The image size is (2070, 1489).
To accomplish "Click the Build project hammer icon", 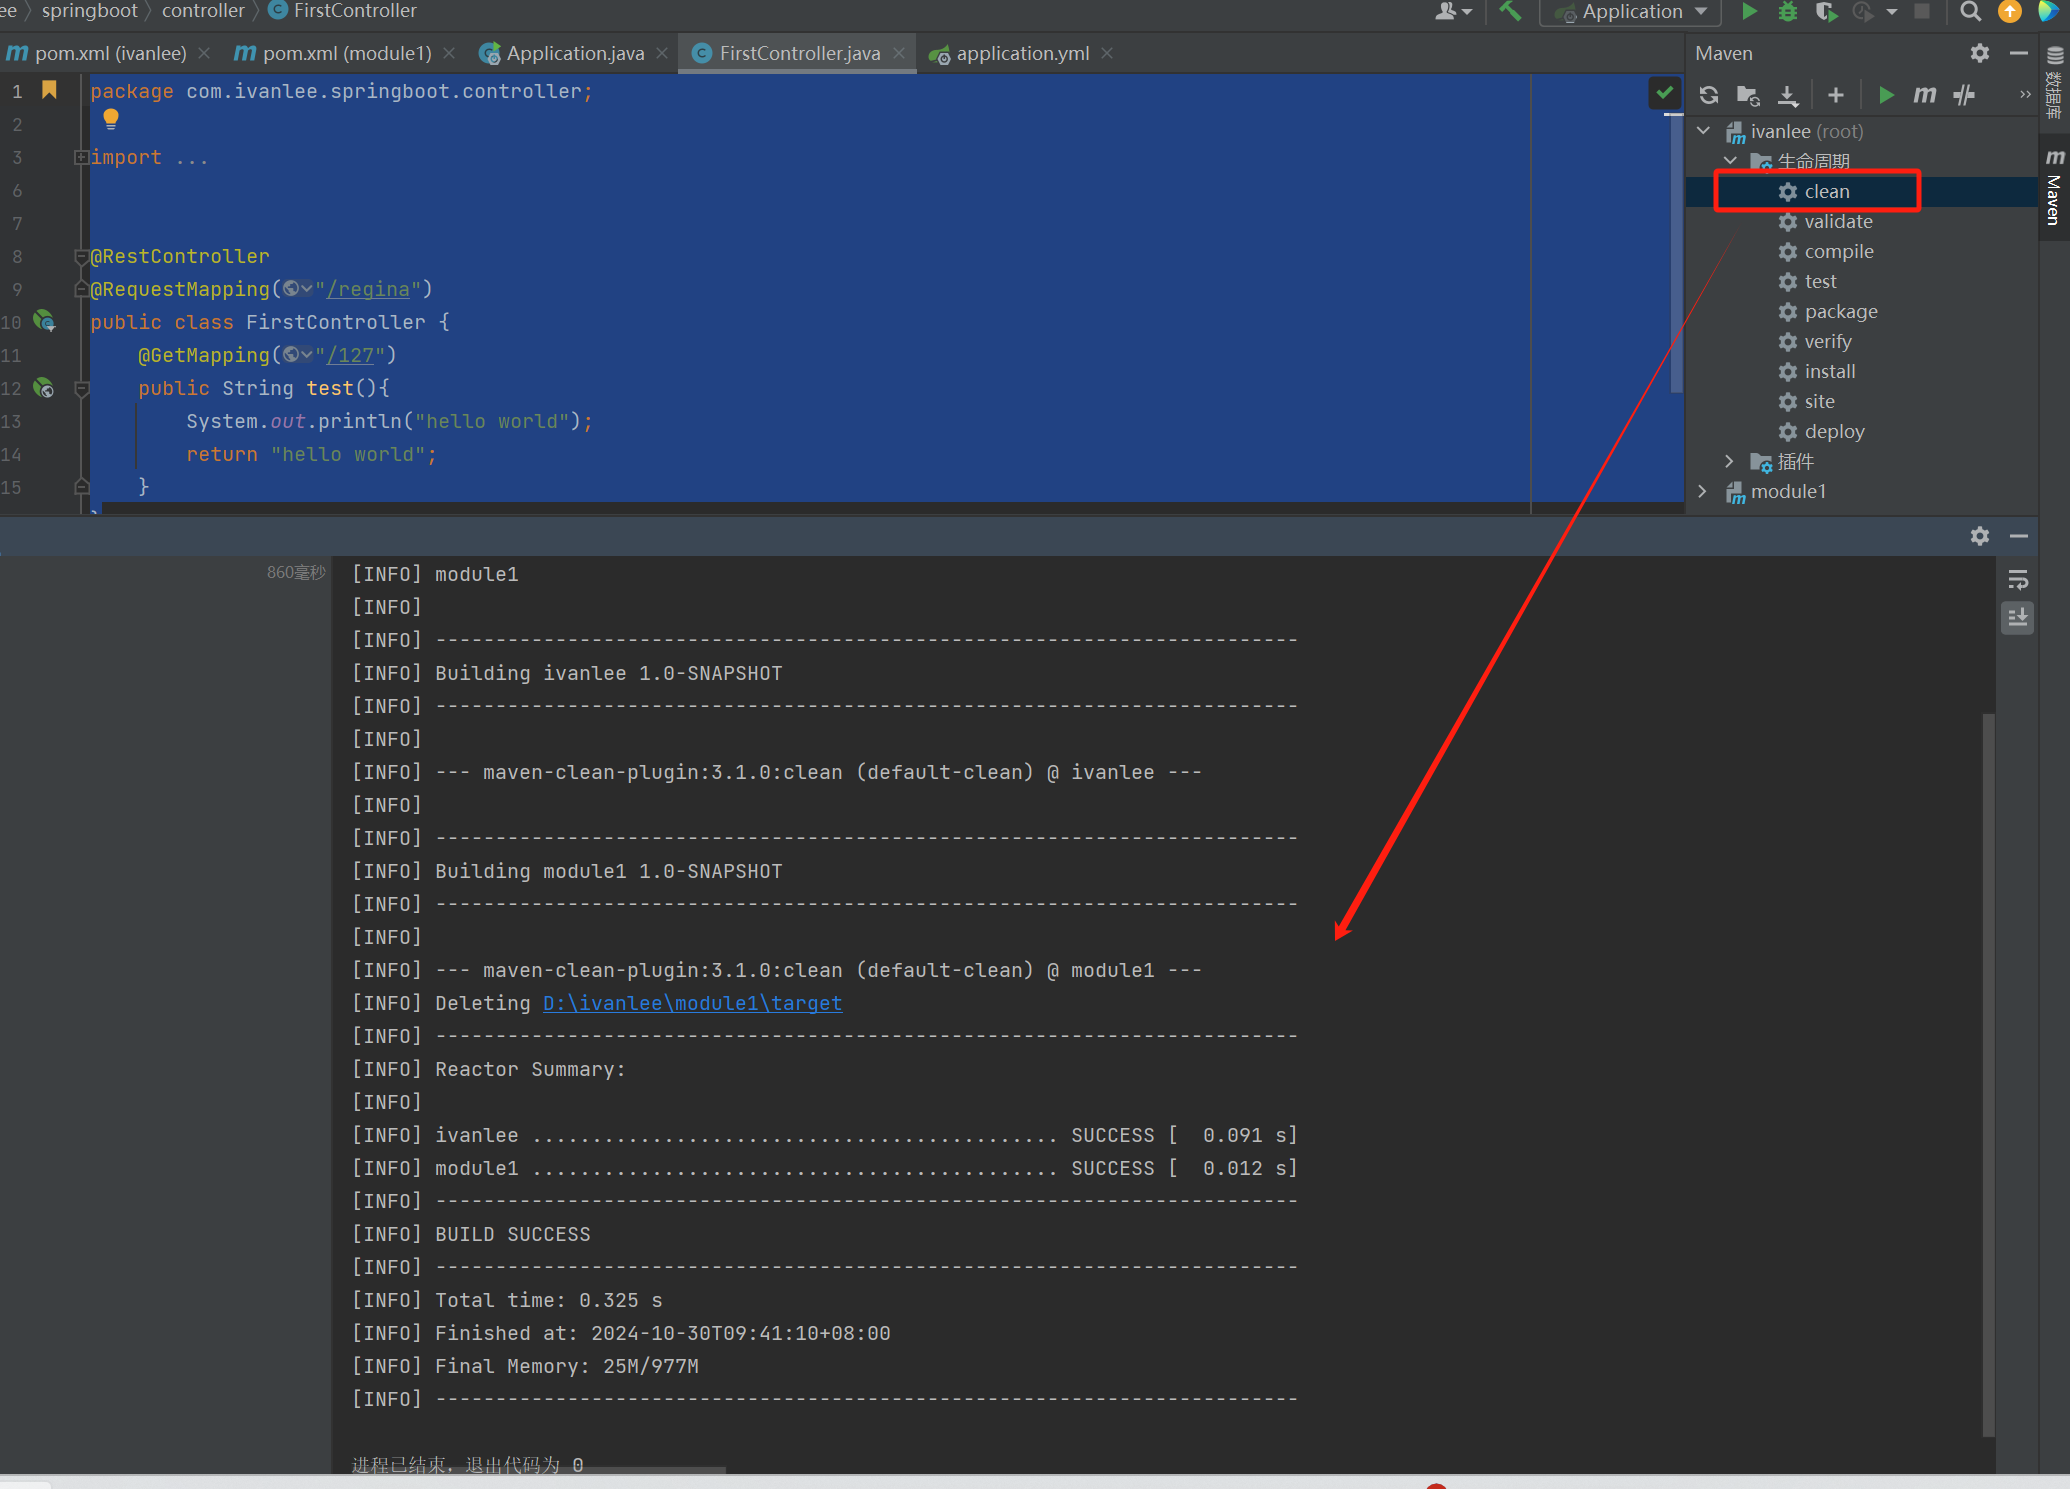I will click(1510, 12).
